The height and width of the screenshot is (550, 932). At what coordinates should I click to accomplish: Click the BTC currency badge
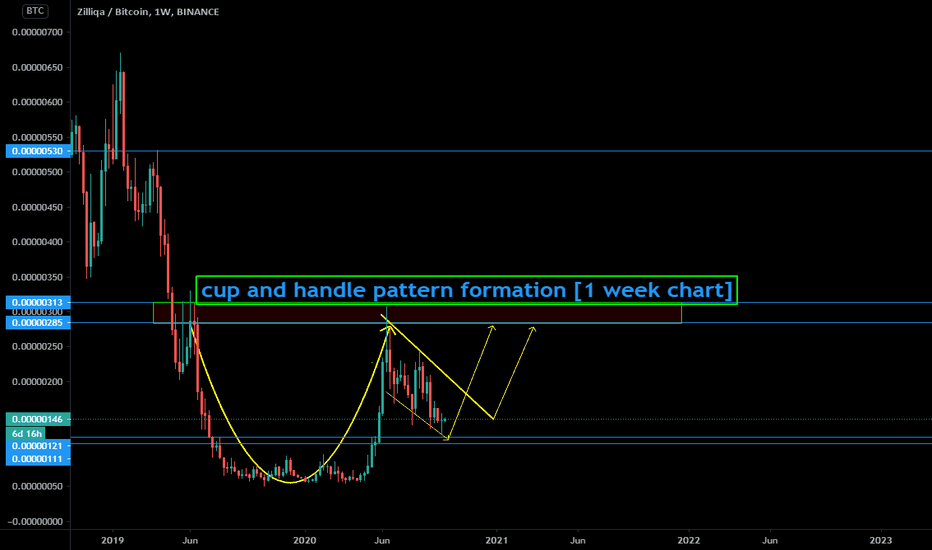pos(35,11)
